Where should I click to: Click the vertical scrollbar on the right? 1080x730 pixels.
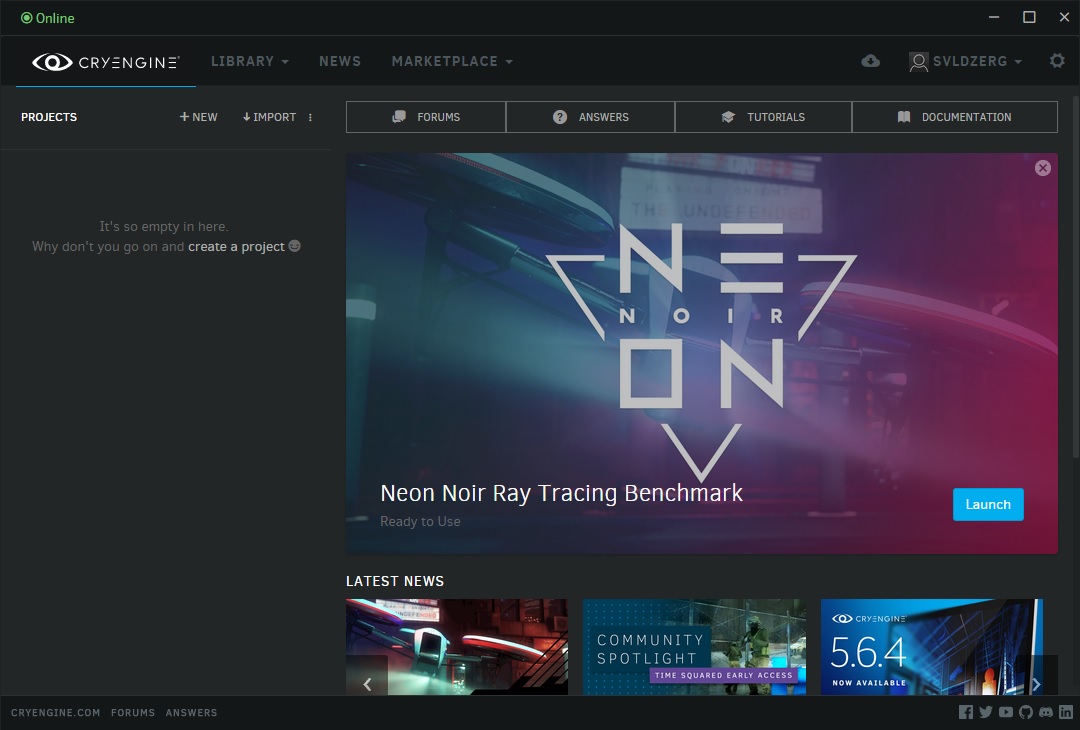pyautogui.click(x=1076, y=275)
